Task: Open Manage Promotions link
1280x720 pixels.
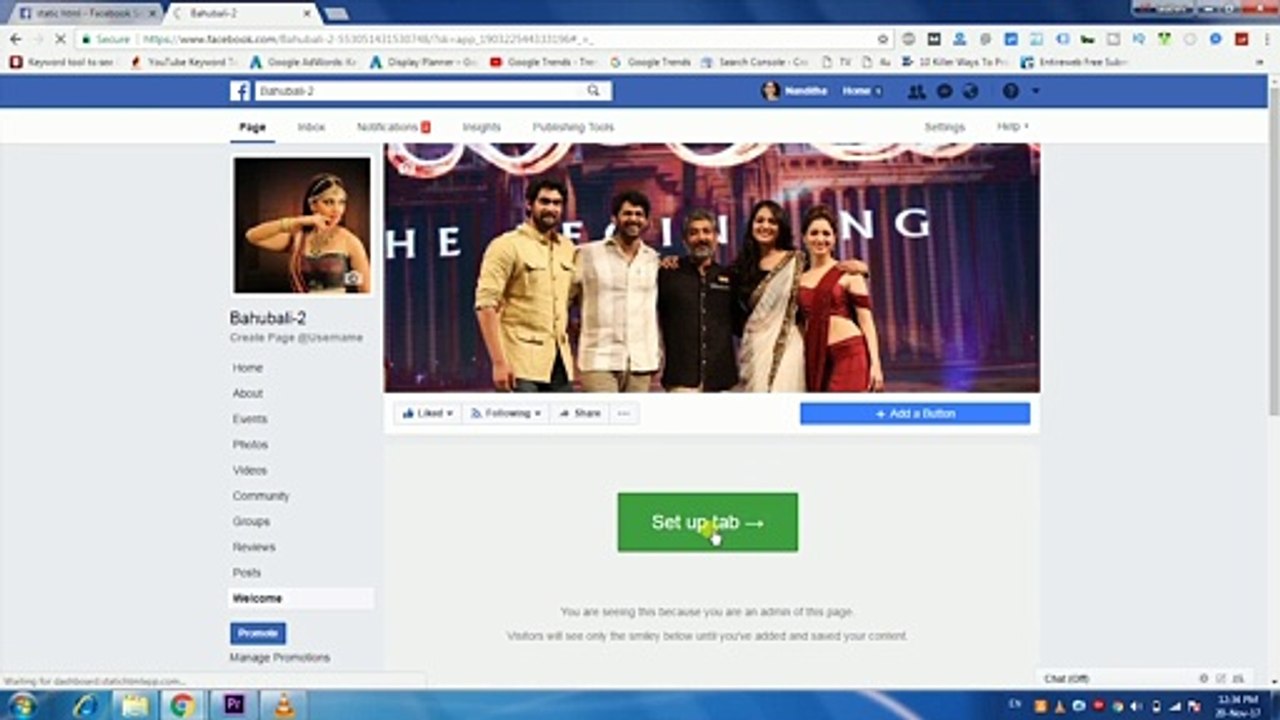Action: (280, 658)
